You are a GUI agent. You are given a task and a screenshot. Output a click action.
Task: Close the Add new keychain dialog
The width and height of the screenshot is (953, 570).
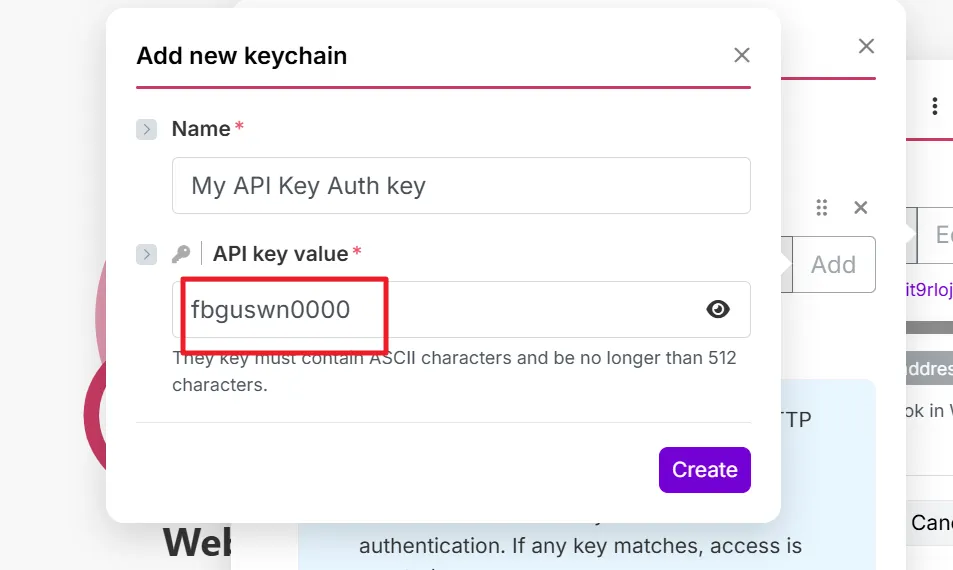pos(741,55)
